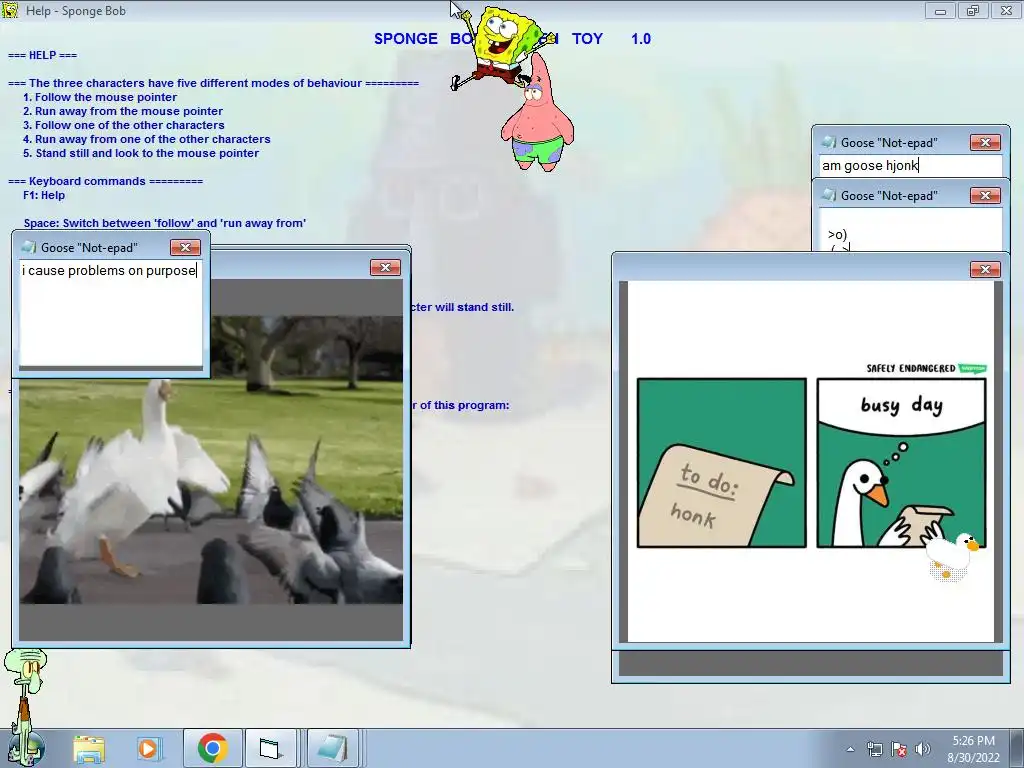1024x768 pixels.
Task: Click '1. Follow the mouse pointer' line
Action: [100, 97]
